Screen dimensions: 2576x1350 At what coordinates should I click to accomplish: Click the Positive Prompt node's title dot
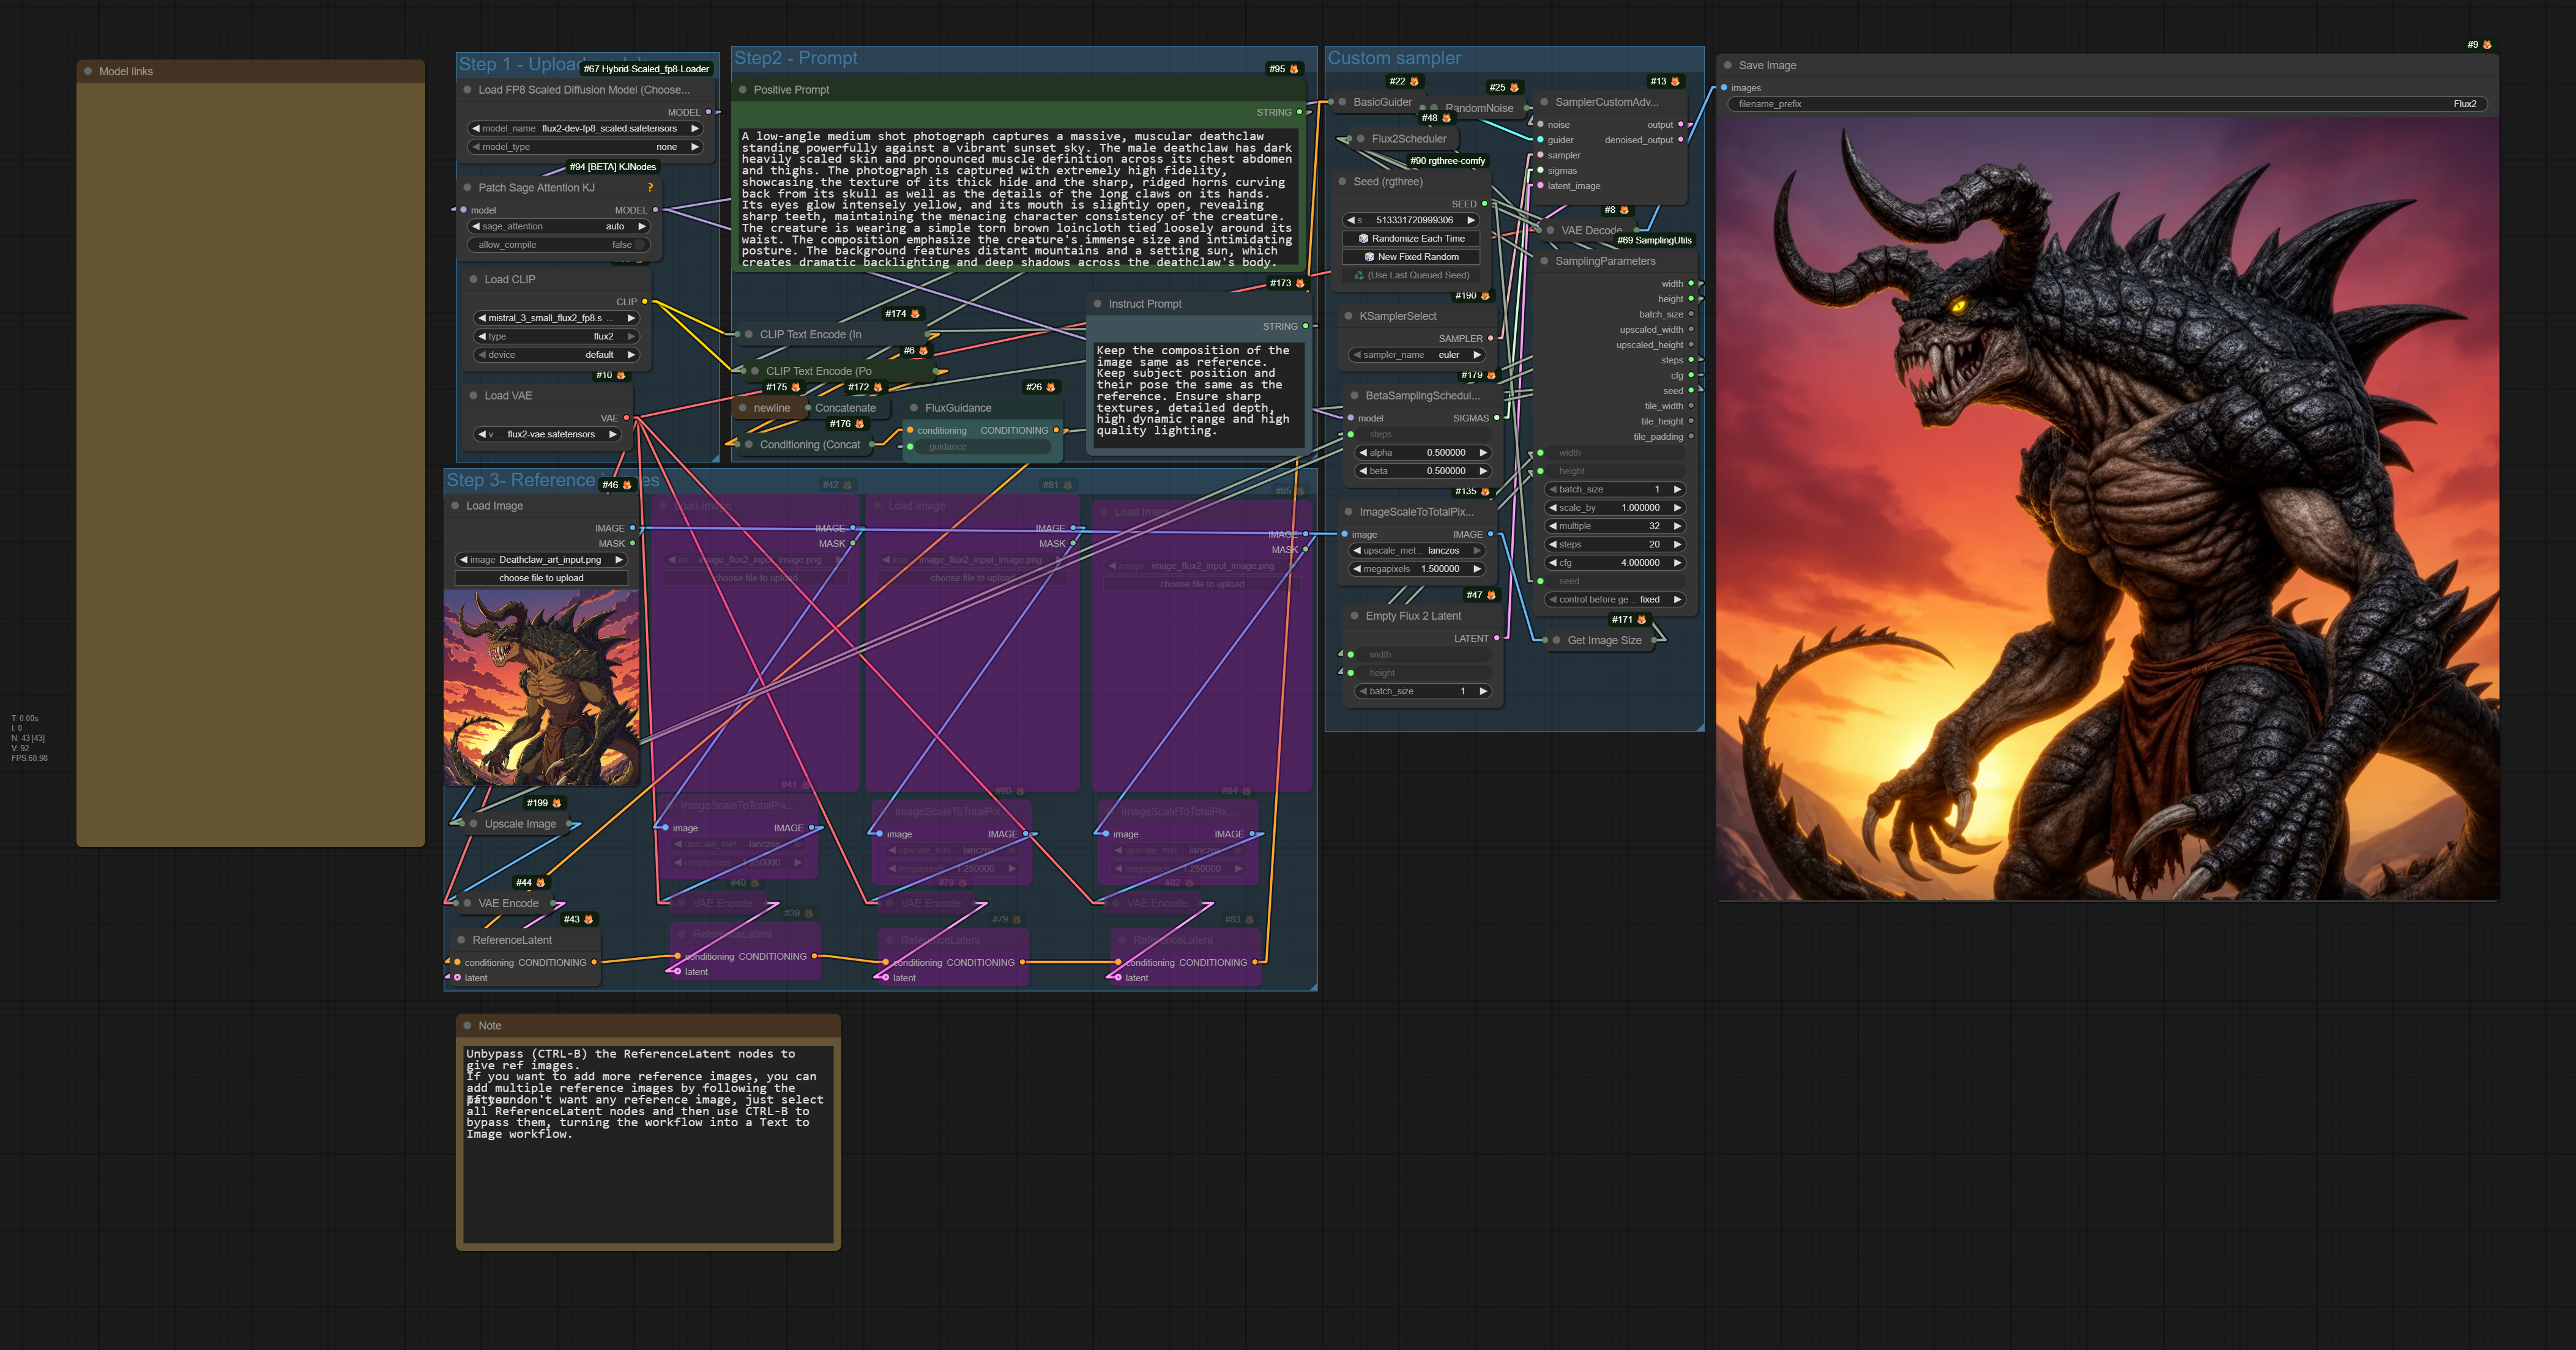click(743, 90)
